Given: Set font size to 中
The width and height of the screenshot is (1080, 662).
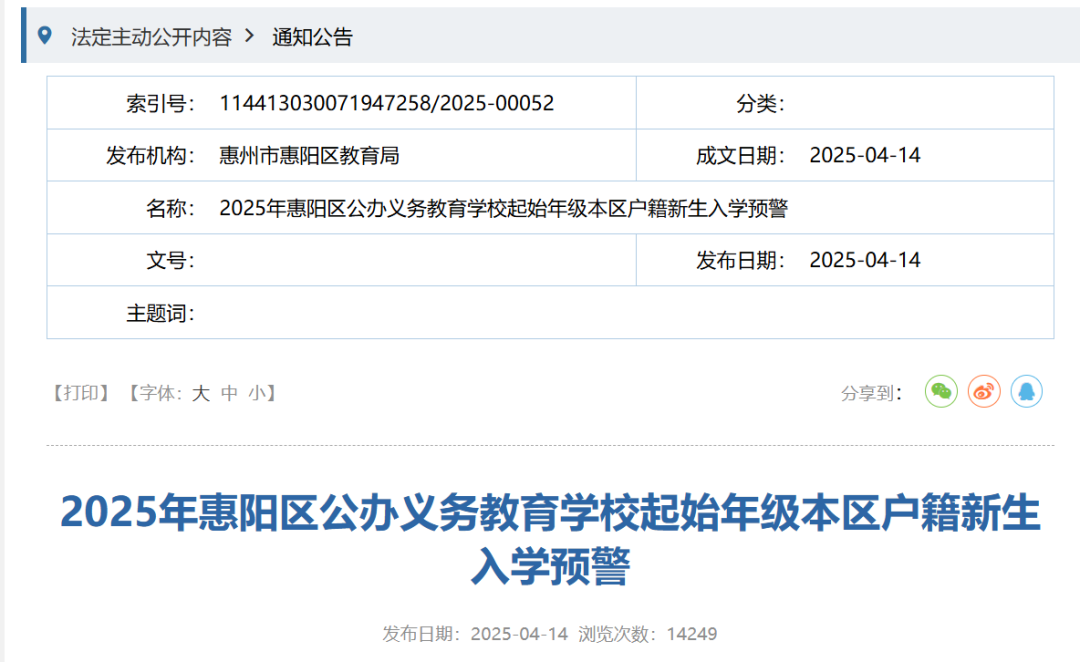Looking at the screenshot, I should coord(229,393).
